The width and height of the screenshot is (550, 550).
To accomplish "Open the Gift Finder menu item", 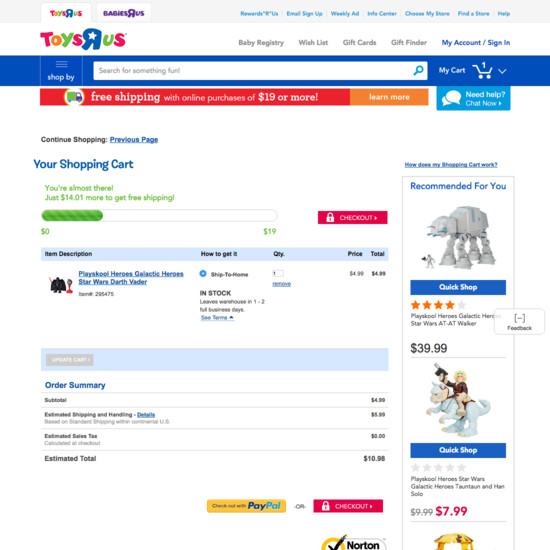I will pos(409,43).
